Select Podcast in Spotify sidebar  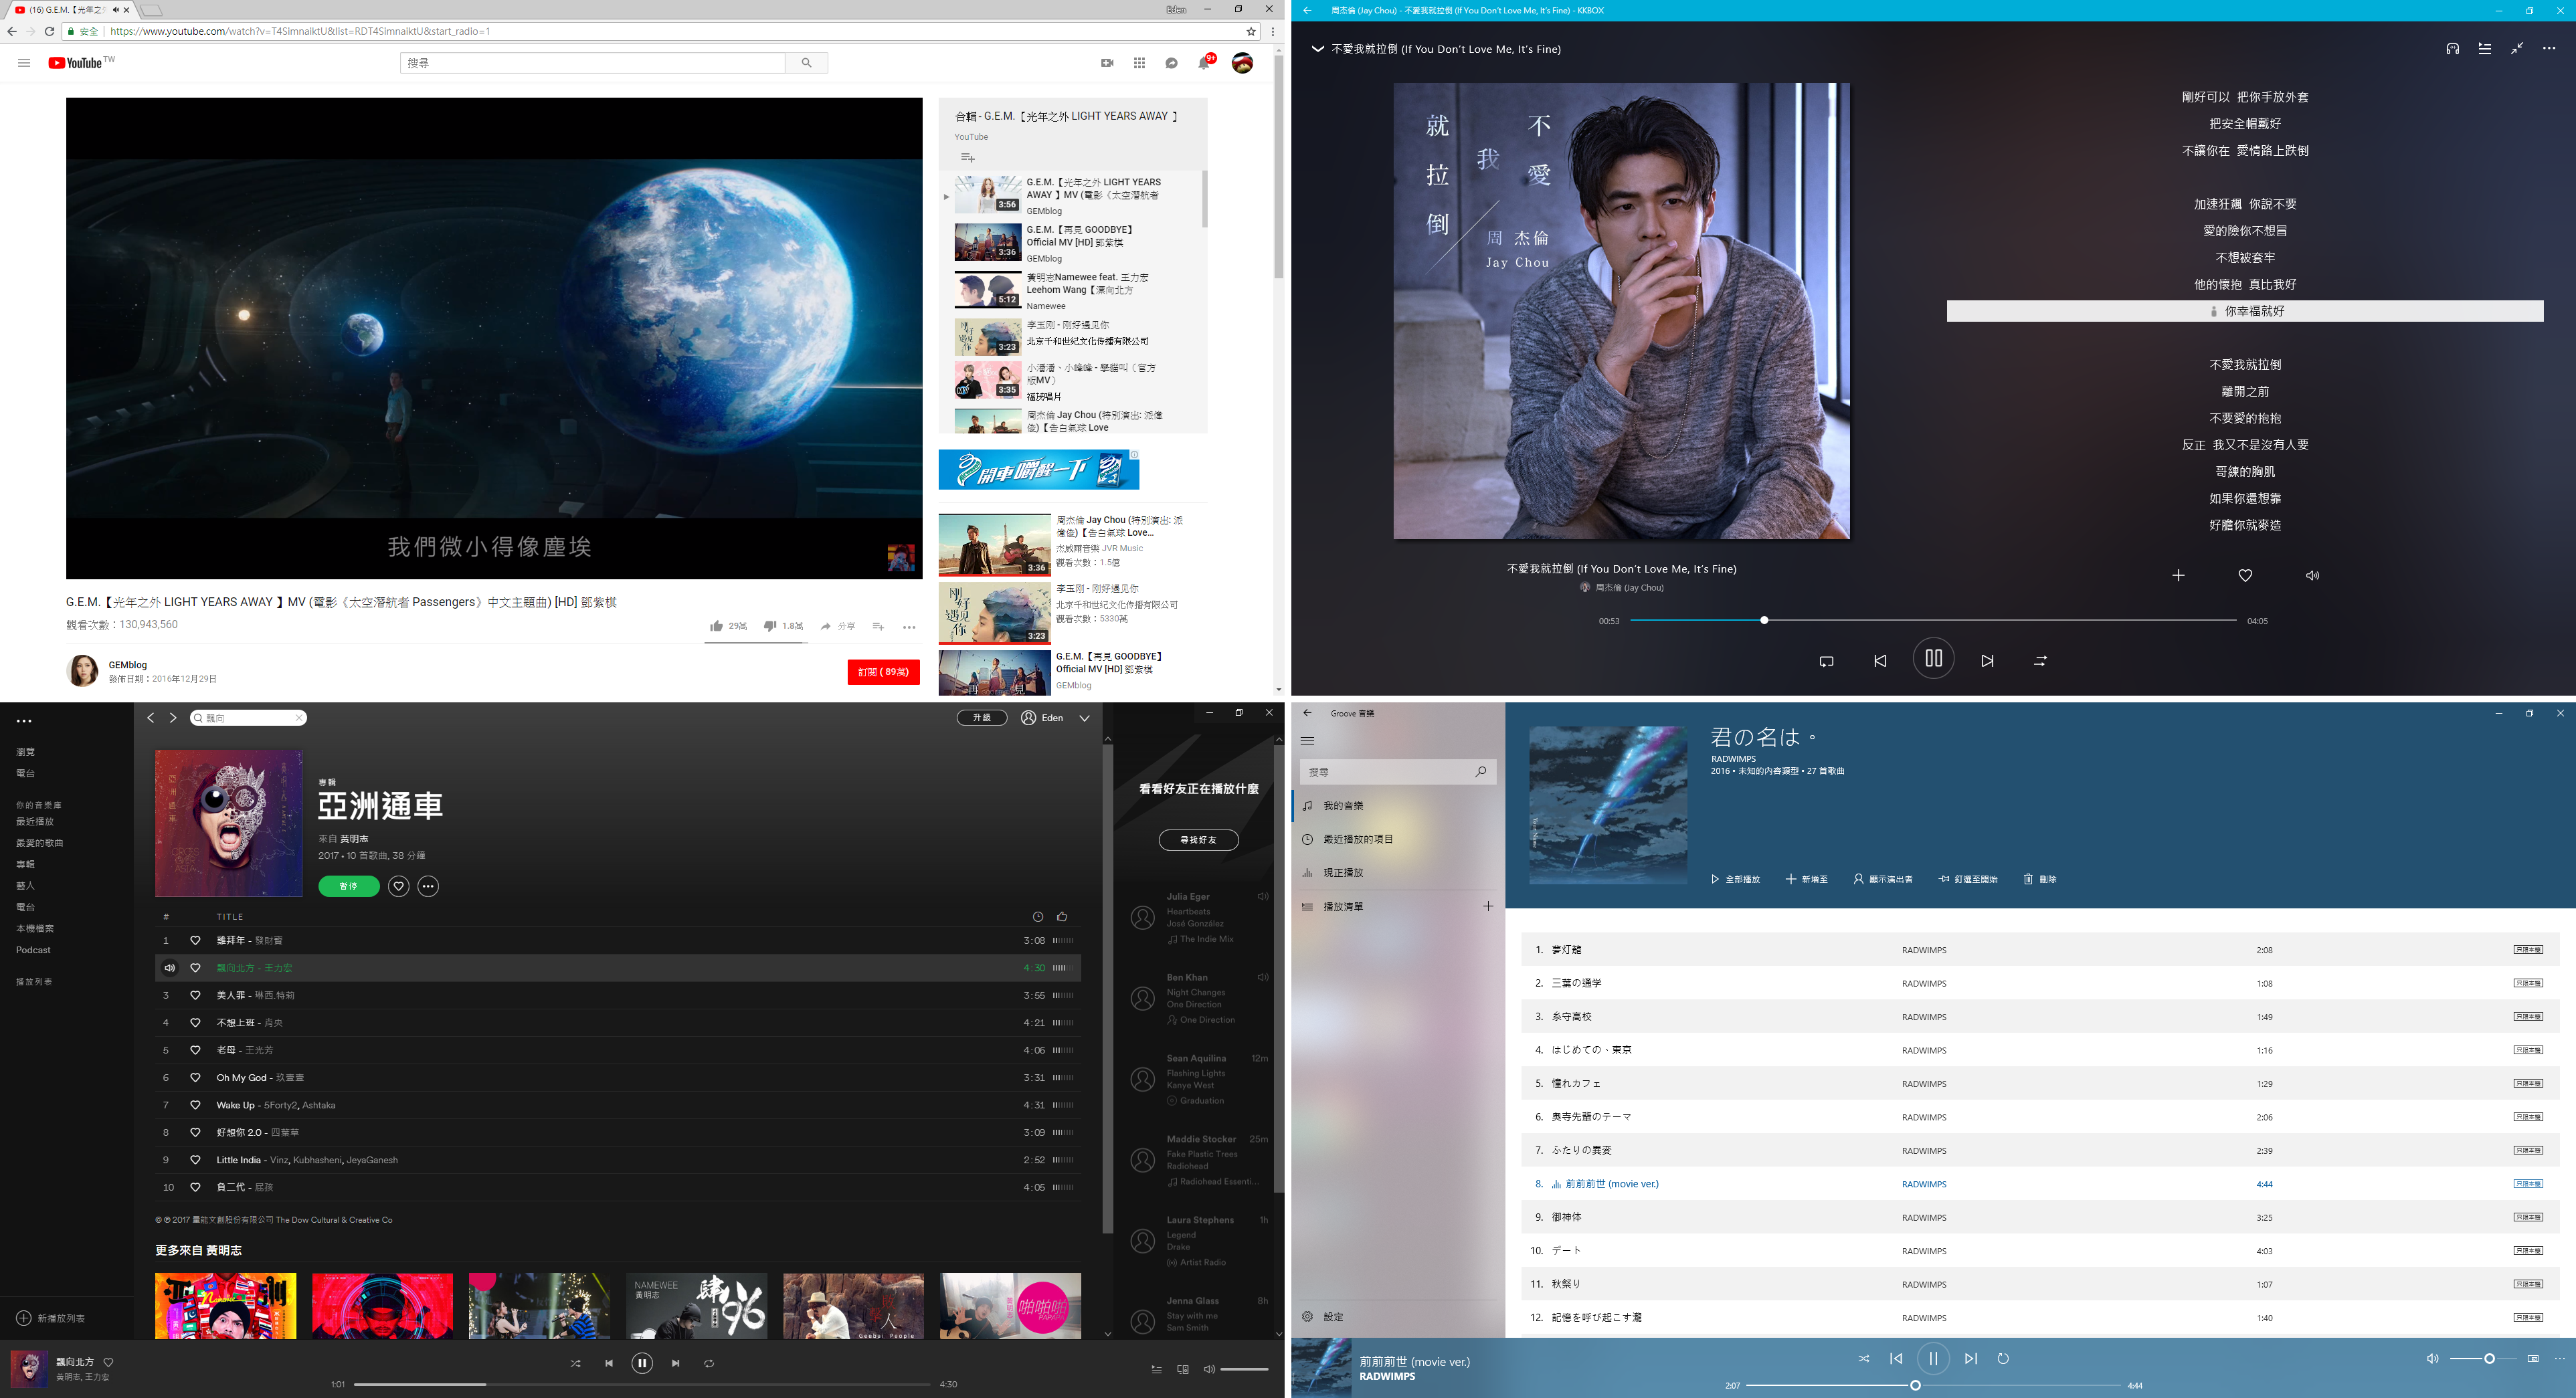tap(33, 950)
